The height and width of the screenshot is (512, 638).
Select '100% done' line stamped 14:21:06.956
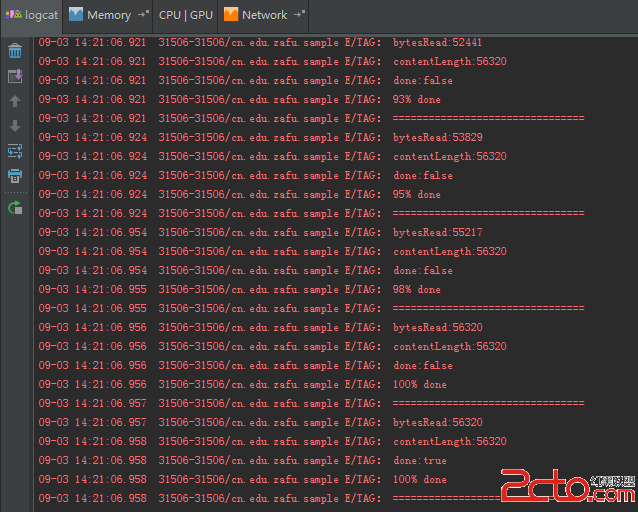(x=243, y=385)
